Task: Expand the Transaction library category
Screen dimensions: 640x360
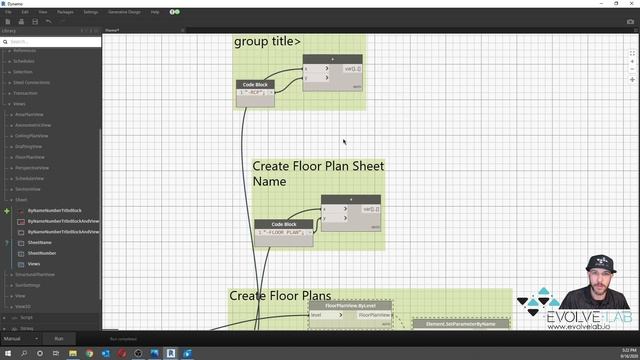Action: pos(25,93)
